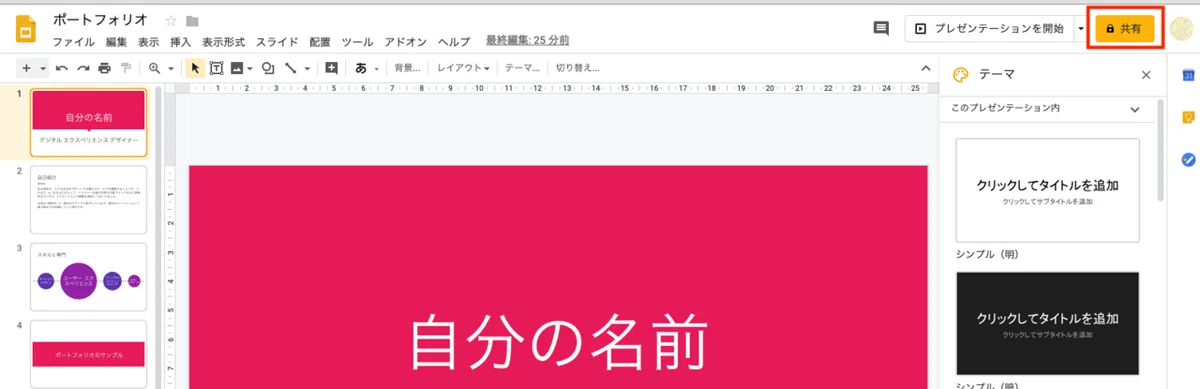Expand new slide layout dropdown arrow
Image resolution: width=1200 pixels, height=389 pixels.
(42, 69)
